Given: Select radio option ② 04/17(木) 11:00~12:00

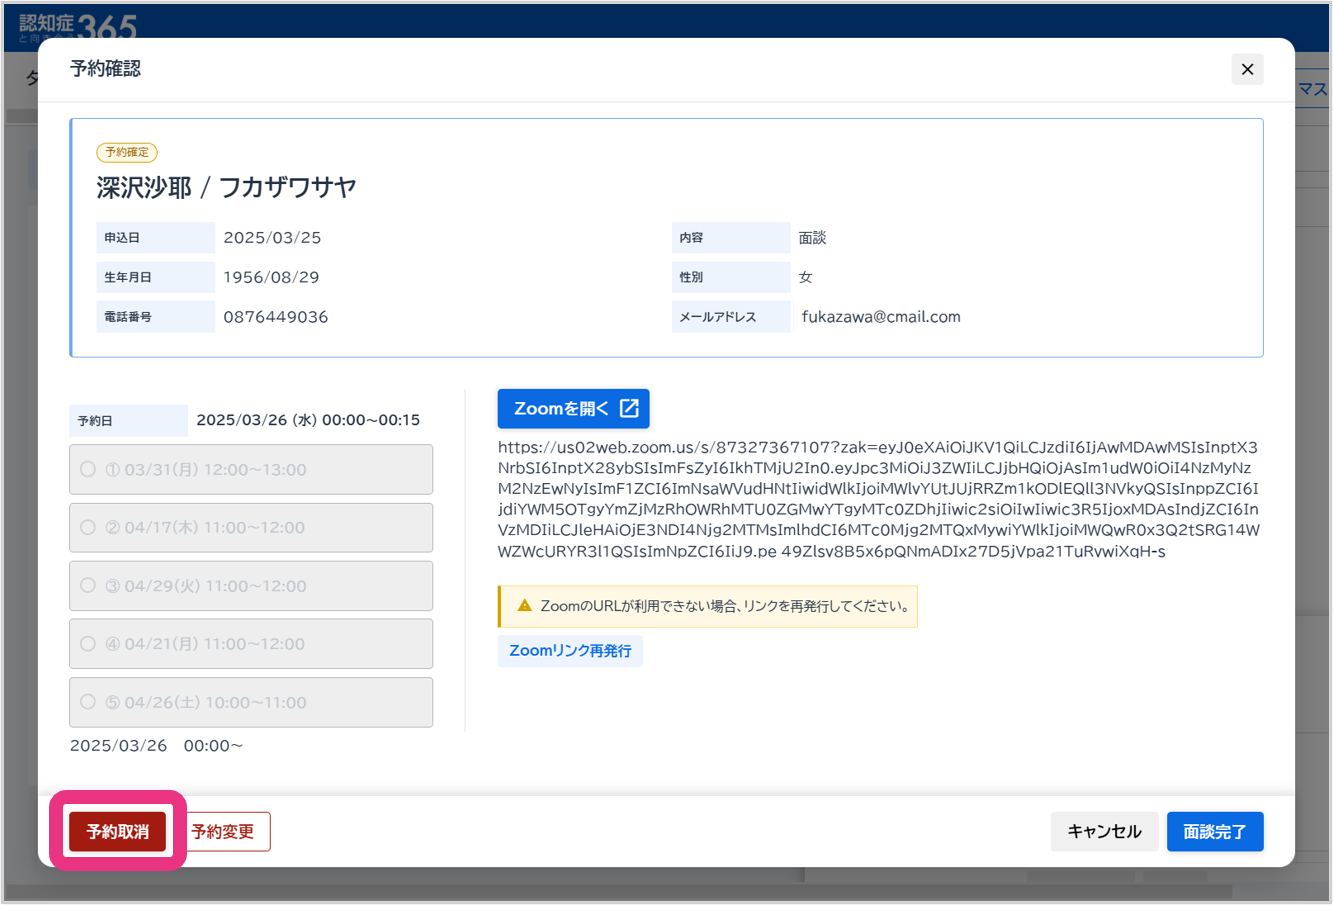Looking at the screenshot, I should [x=88, y=528].
